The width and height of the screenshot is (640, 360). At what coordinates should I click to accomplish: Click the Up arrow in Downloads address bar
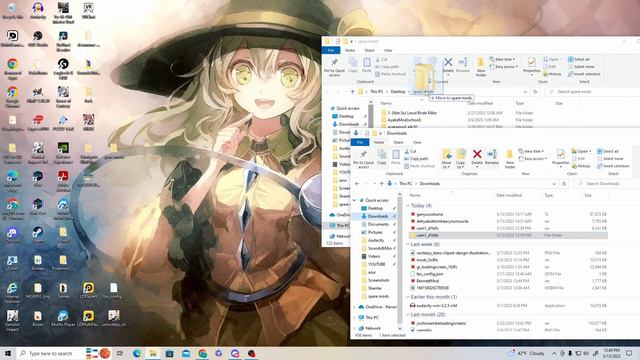click(x=382, y=184)
